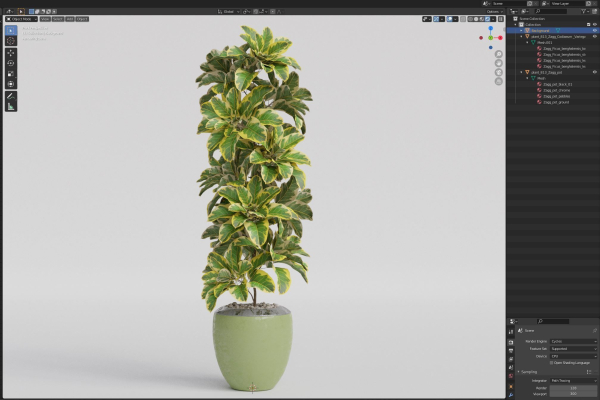Toggle viewport overlays button
This screenshot has height=400, width=600.
(x=450, y=19)
